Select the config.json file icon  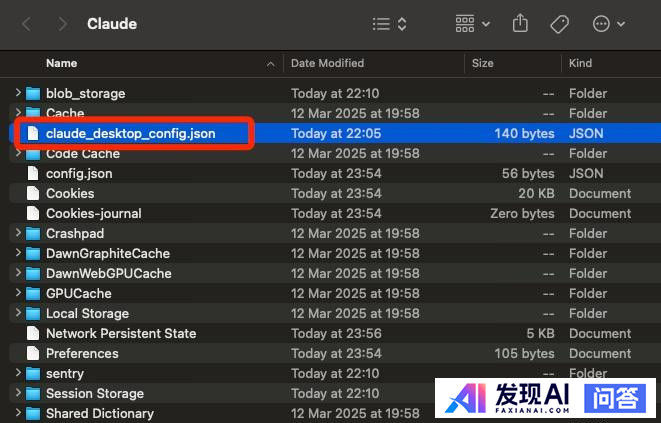point(33,173)
